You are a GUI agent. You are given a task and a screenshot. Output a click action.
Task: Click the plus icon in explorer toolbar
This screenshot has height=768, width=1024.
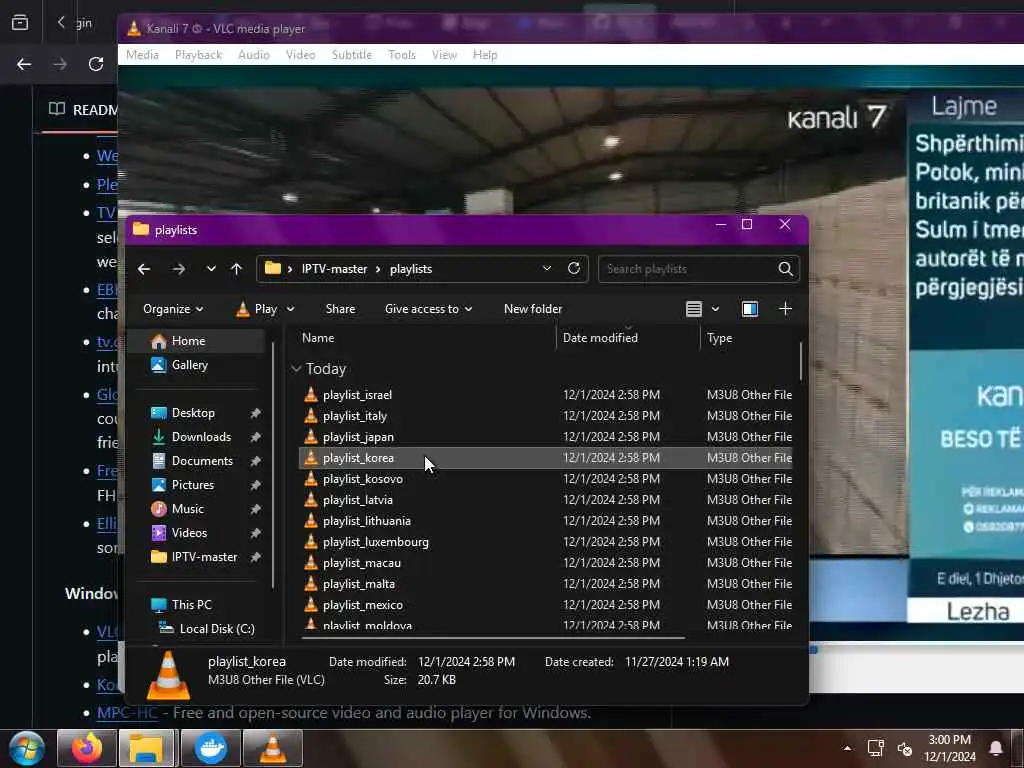[x=786, y=309]
